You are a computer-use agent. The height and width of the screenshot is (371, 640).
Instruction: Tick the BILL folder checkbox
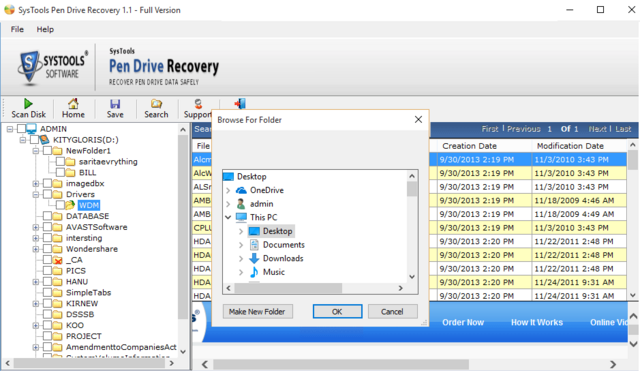pyautogui.click(x=60, y=173)
